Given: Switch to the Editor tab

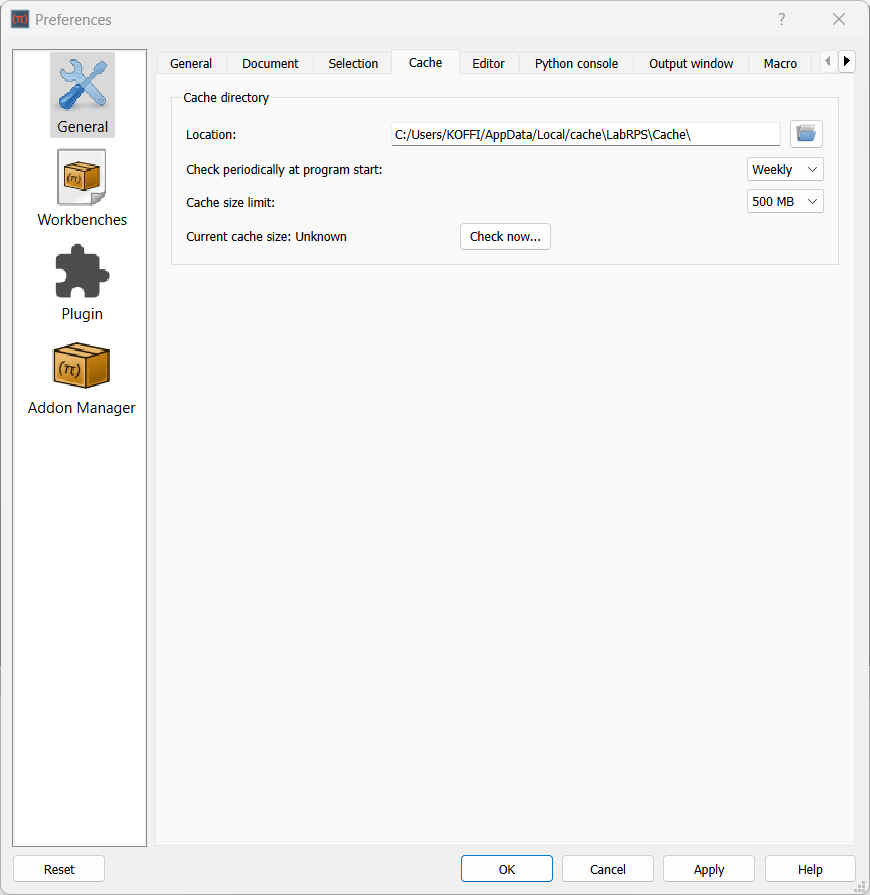Looking at the screenshot, I should coord(489,62).
